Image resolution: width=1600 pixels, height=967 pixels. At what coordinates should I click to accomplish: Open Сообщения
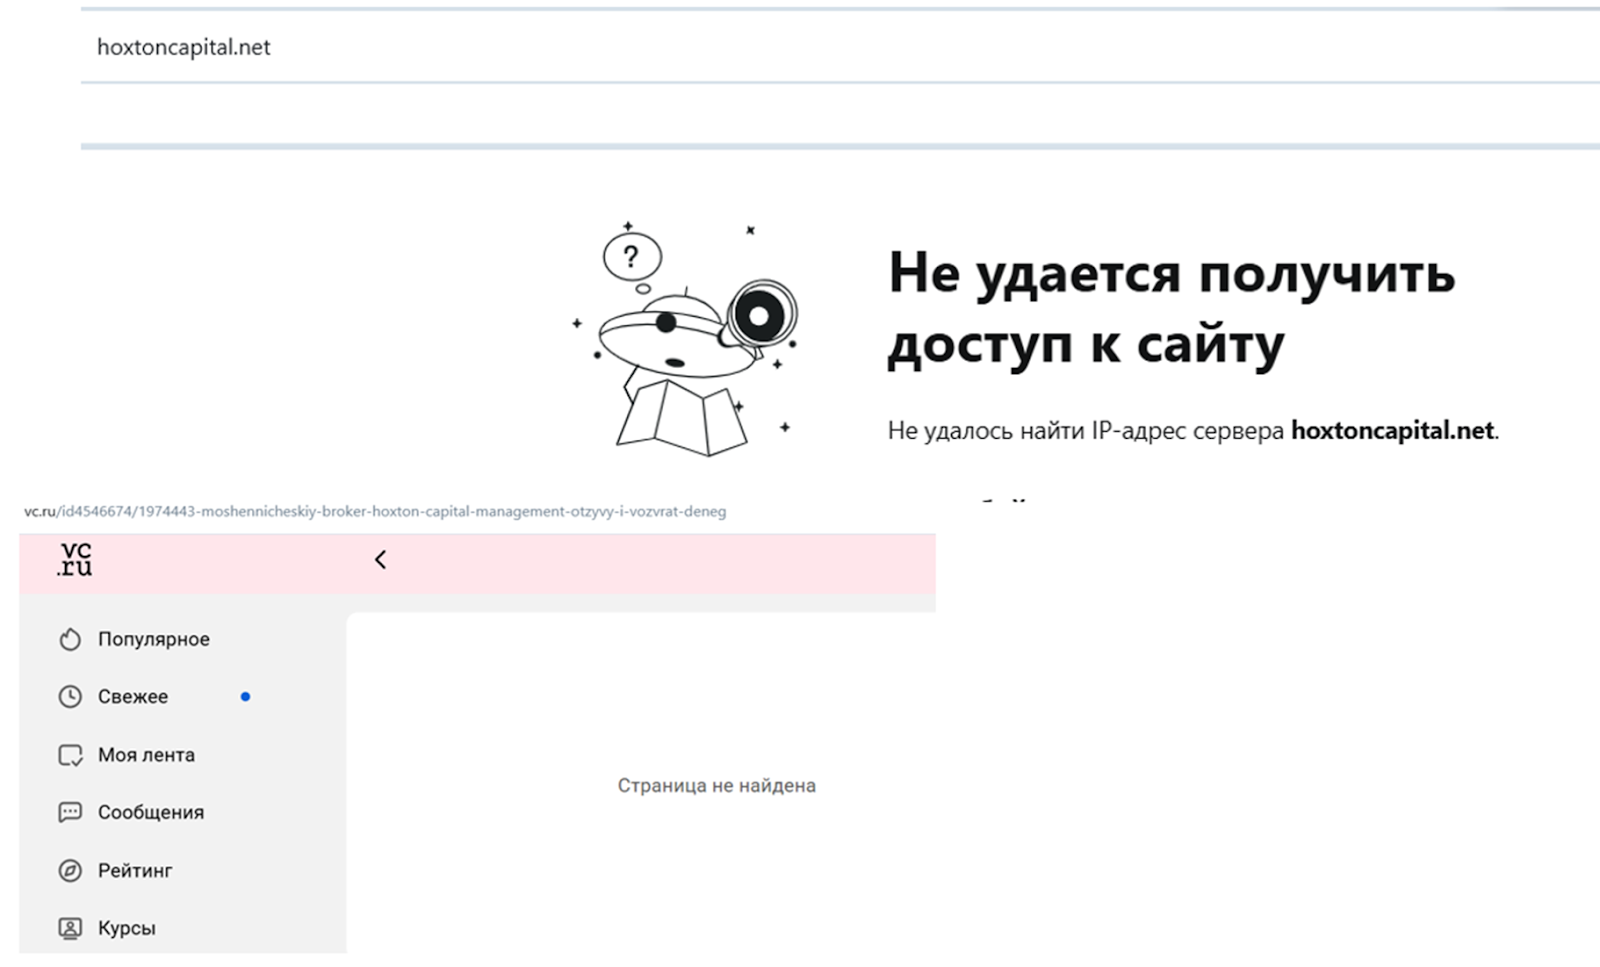click(x=151, y=812)
